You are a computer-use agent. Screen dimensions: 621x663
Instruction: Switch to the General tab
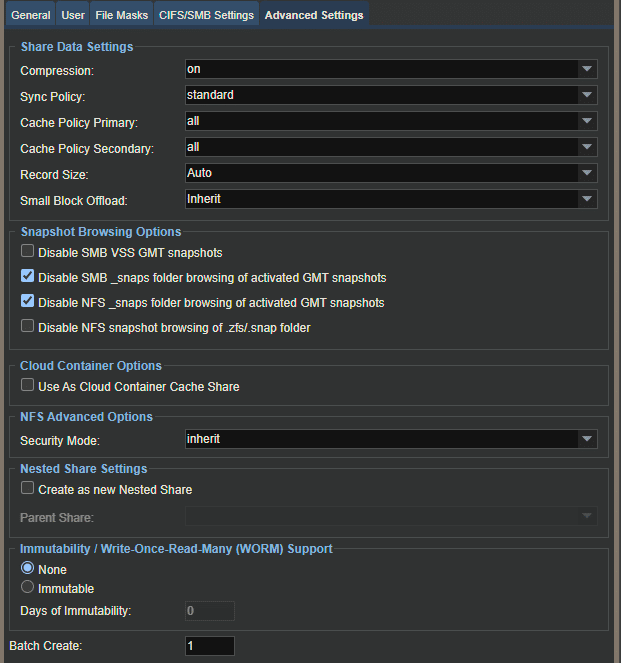(x=30, y=15)
